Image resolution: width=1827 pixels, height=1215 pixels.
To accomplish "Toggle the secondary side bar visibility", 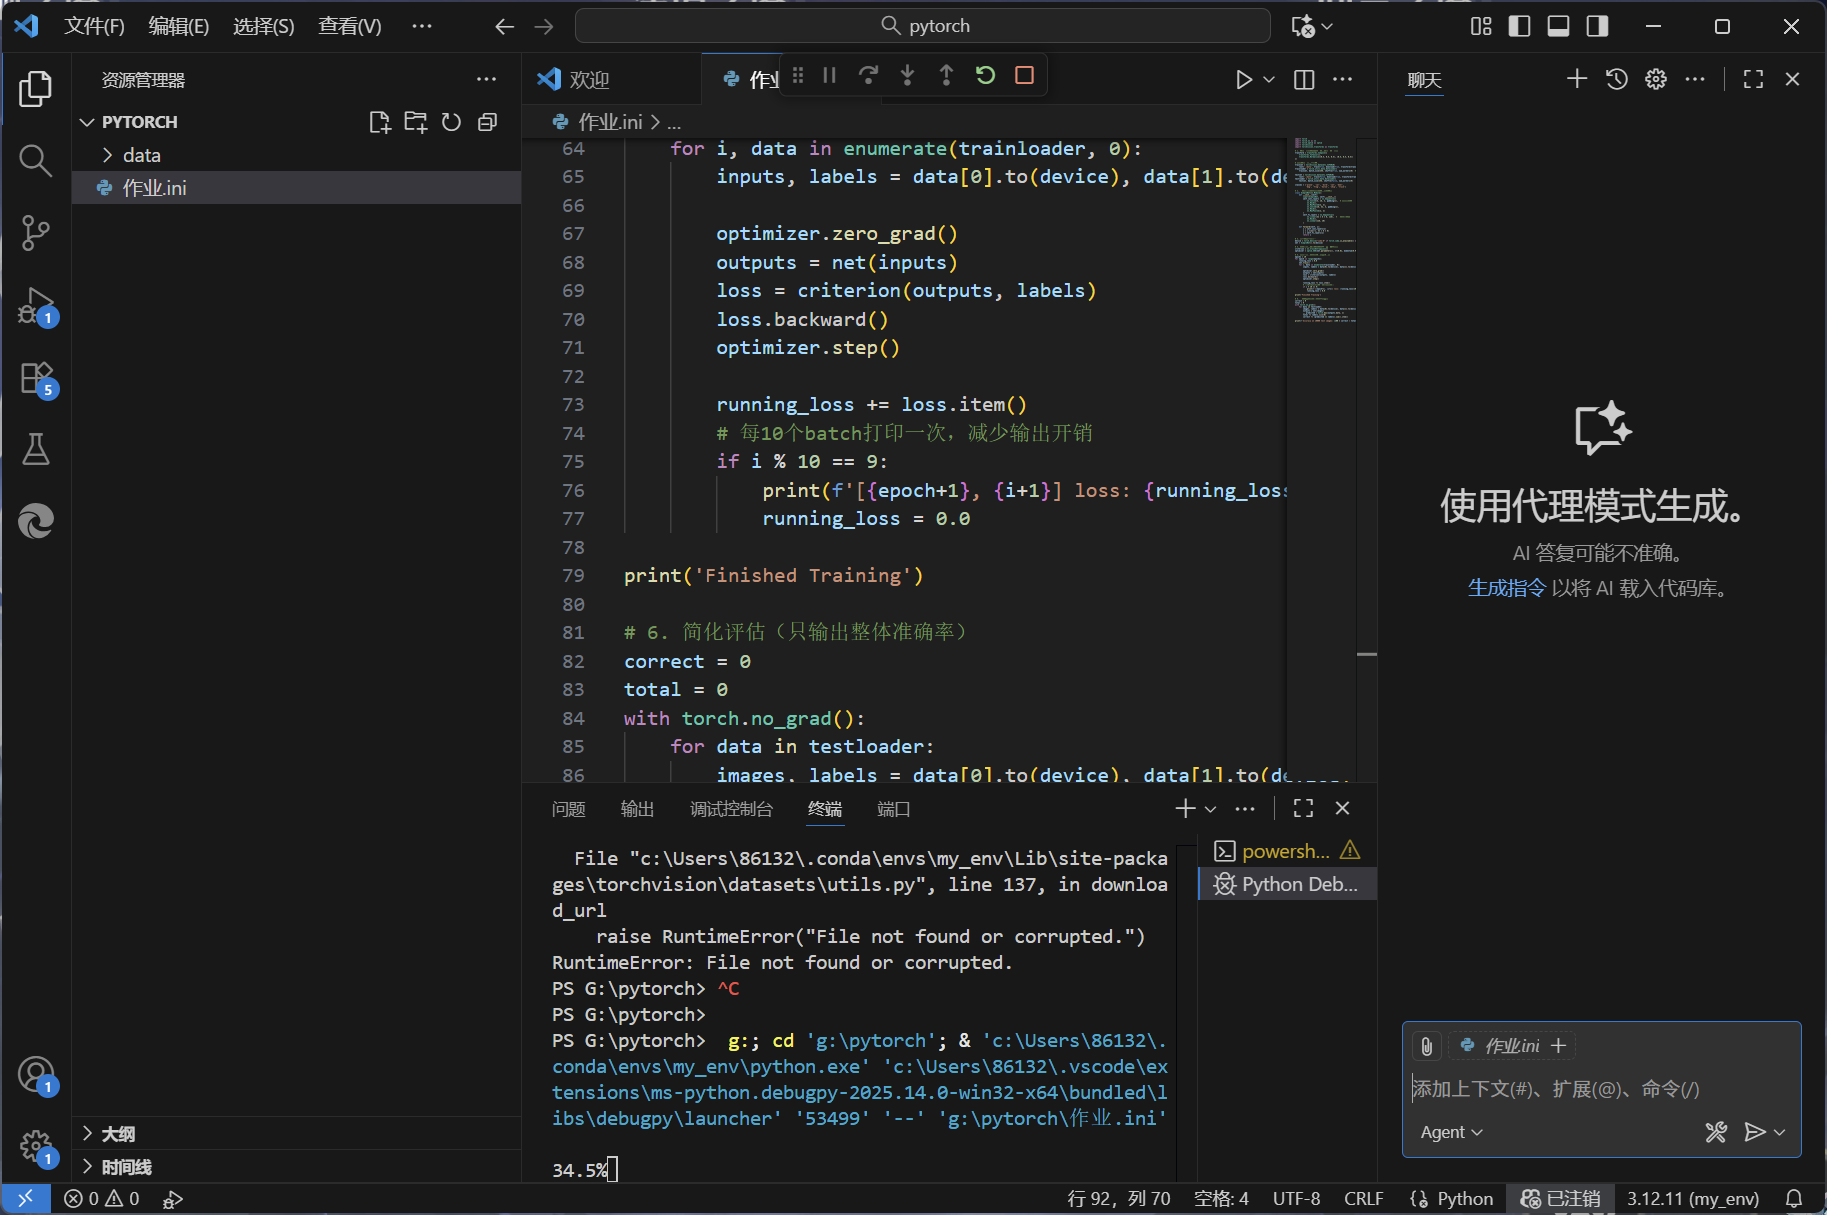I will (1597, 26).
